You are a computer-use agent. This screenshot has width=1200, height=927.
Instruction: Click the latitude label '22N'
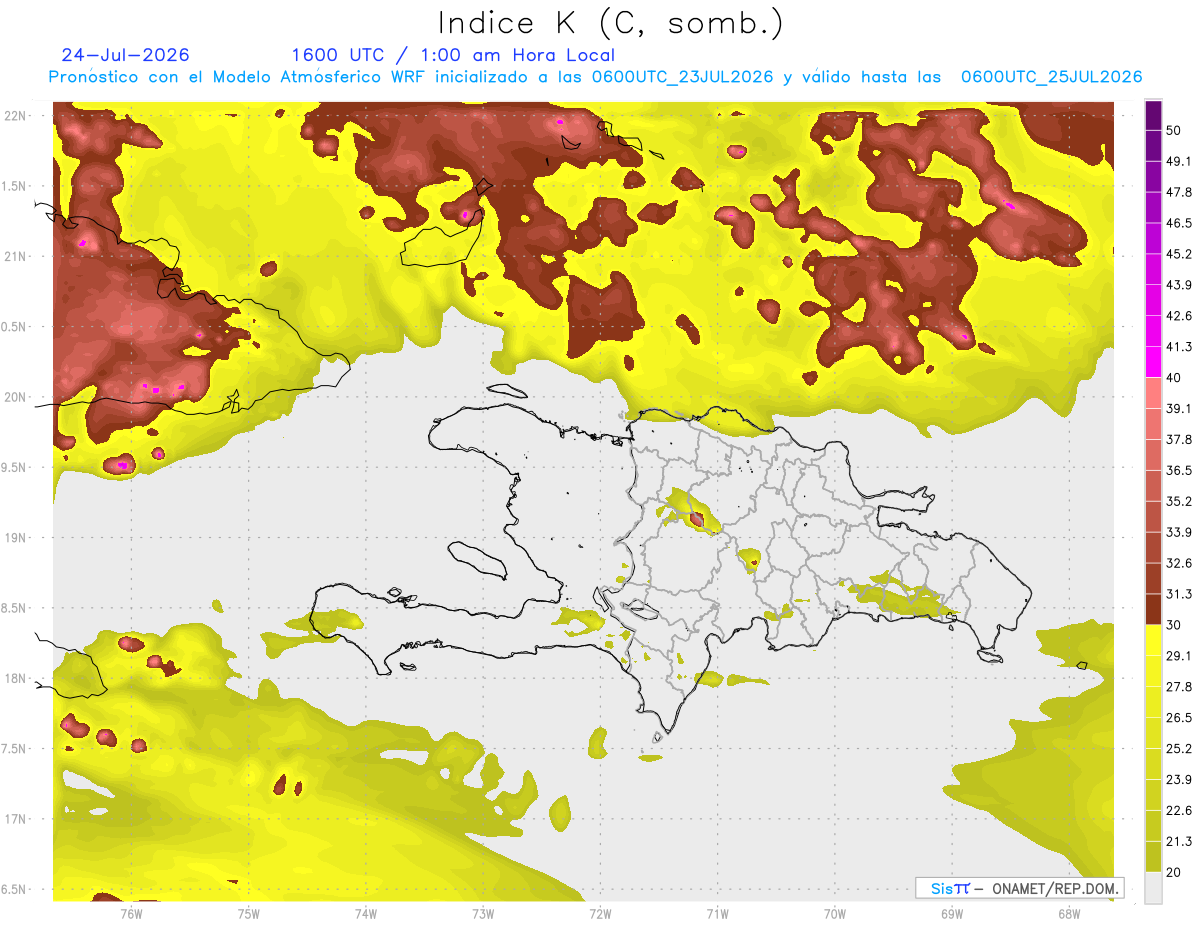[15, 116]
